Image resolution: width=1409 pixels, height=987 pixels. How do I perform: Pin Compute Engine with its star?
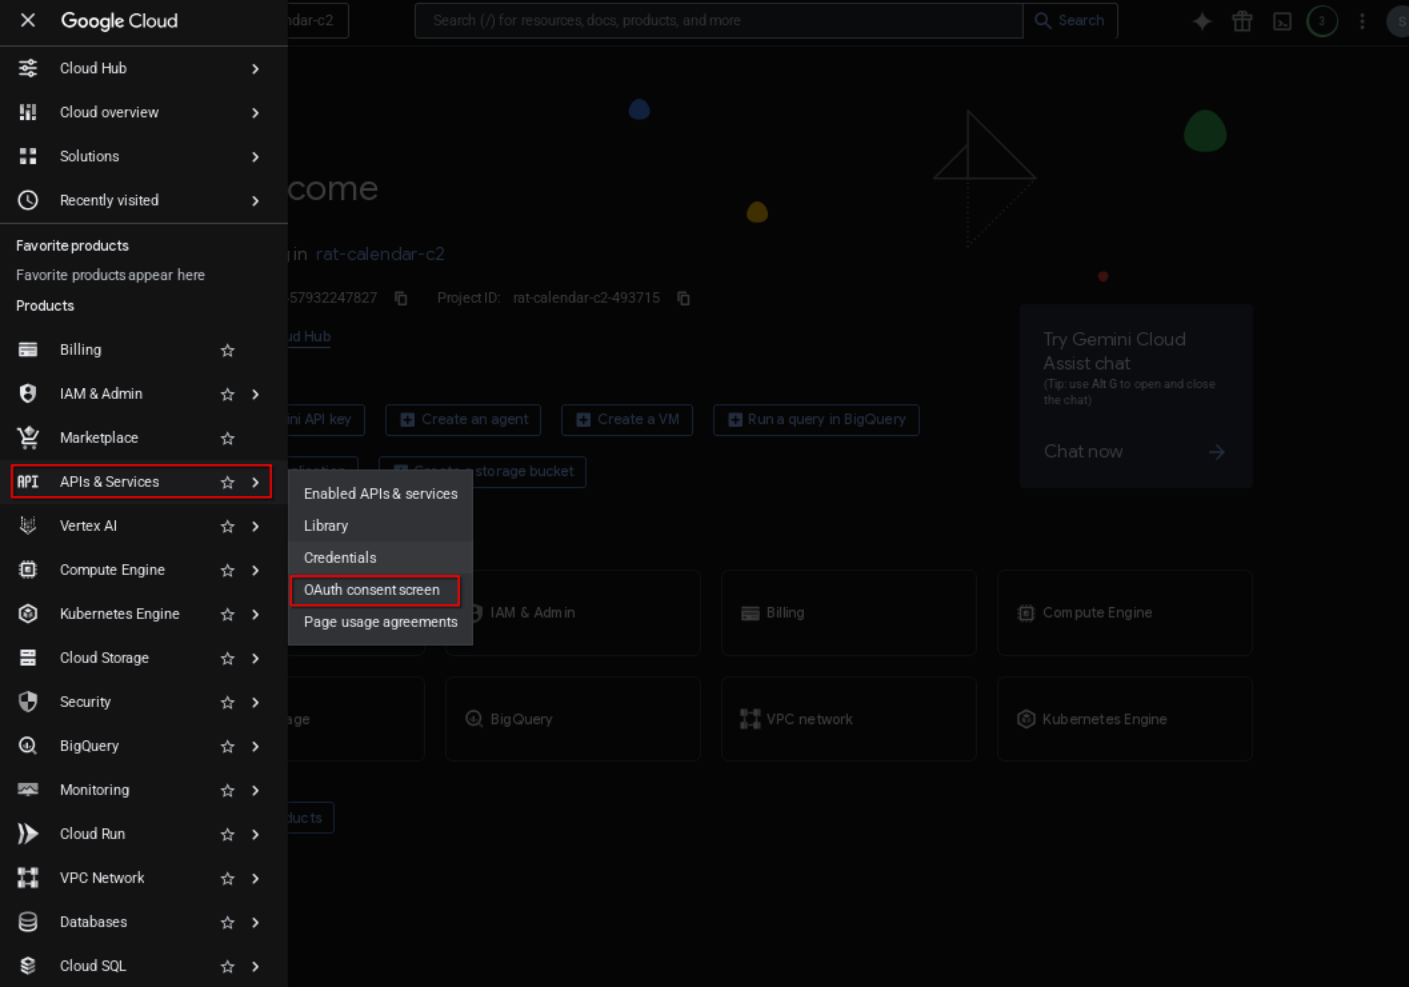(227, 570)
